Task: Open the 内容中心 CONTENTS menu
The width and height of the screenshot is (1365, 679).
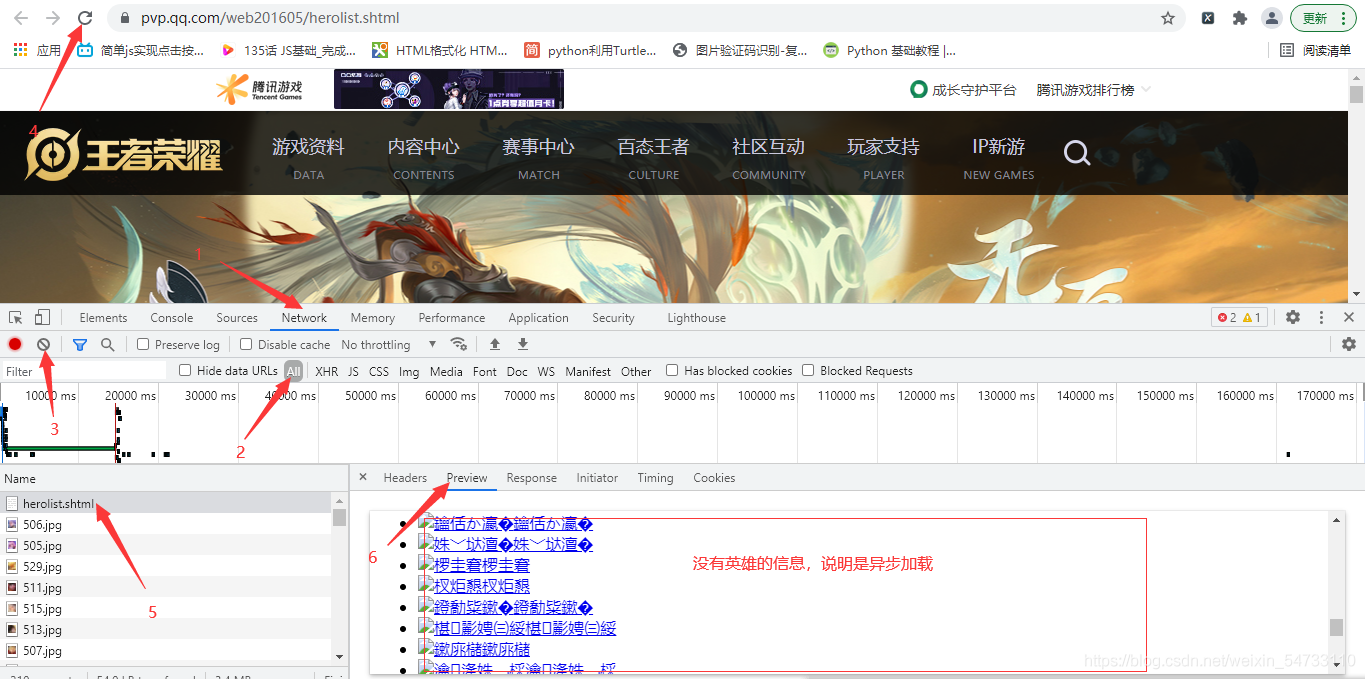Action: point(424,158)
